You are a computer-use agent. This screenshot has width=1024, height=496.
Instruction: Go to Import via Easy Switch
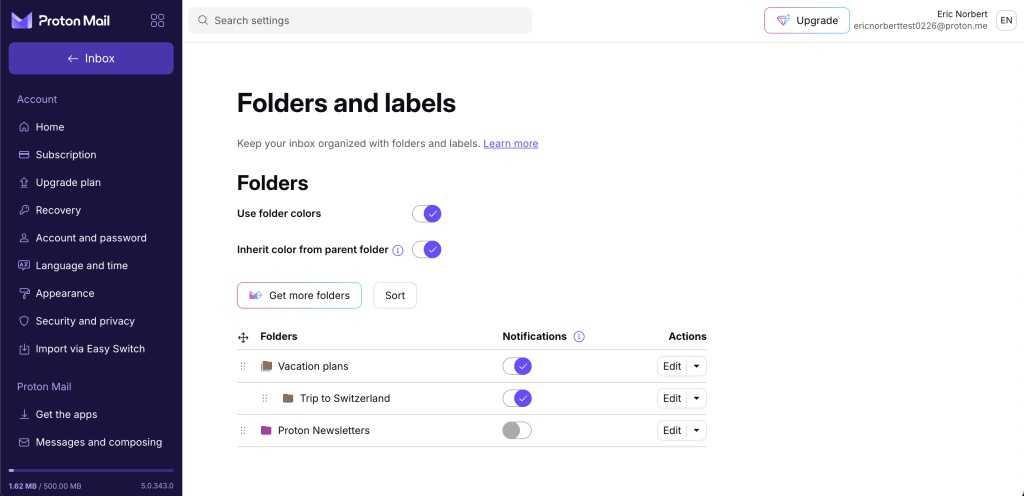click(90, 349)
